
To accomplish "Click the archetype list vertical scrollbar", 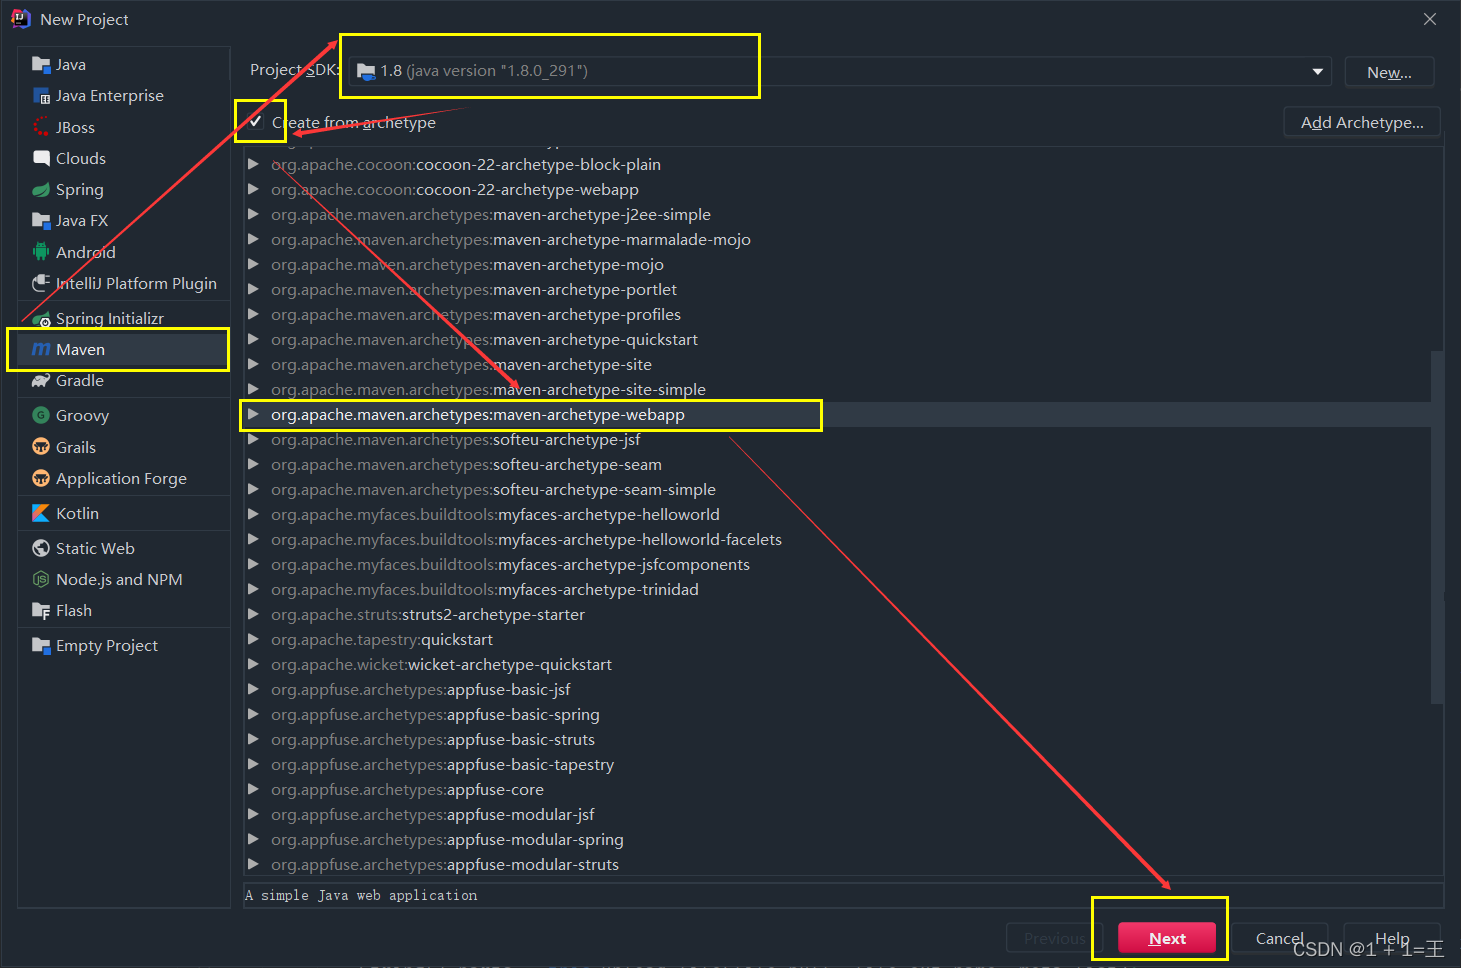I will click(1437, 527).
